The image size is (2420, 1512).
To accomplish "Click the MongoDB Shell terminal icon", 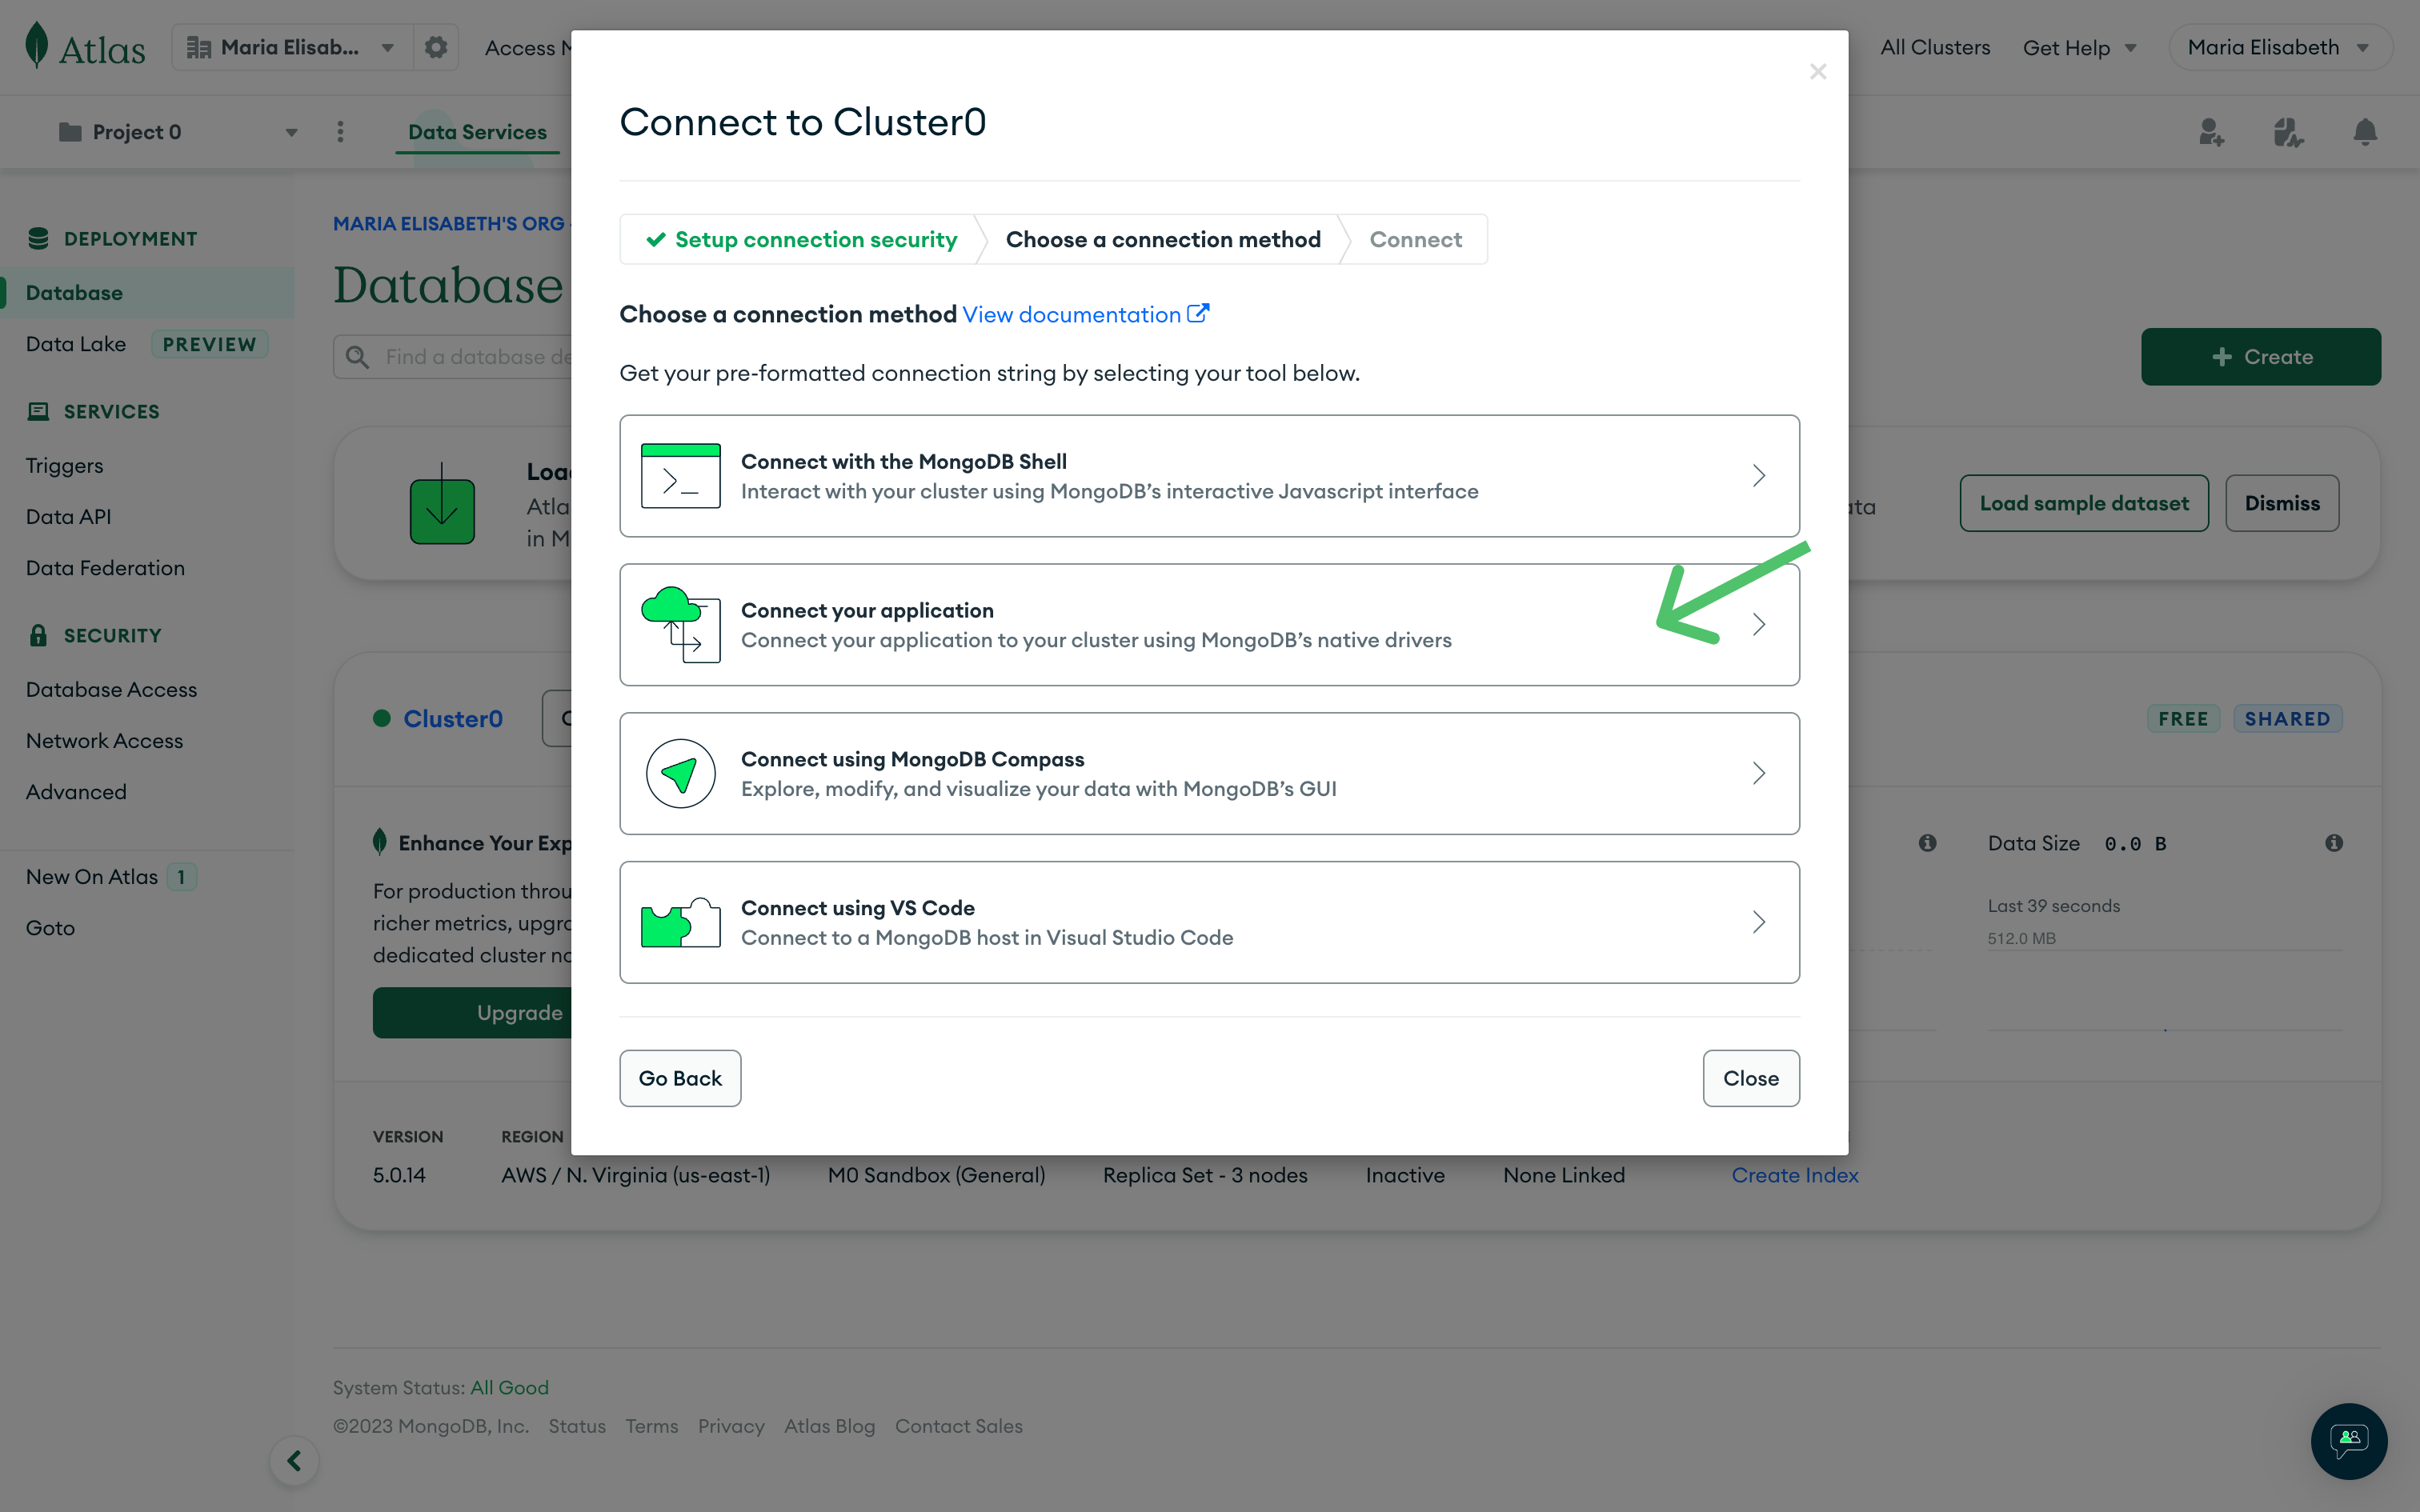I will (x=680, y=476).
